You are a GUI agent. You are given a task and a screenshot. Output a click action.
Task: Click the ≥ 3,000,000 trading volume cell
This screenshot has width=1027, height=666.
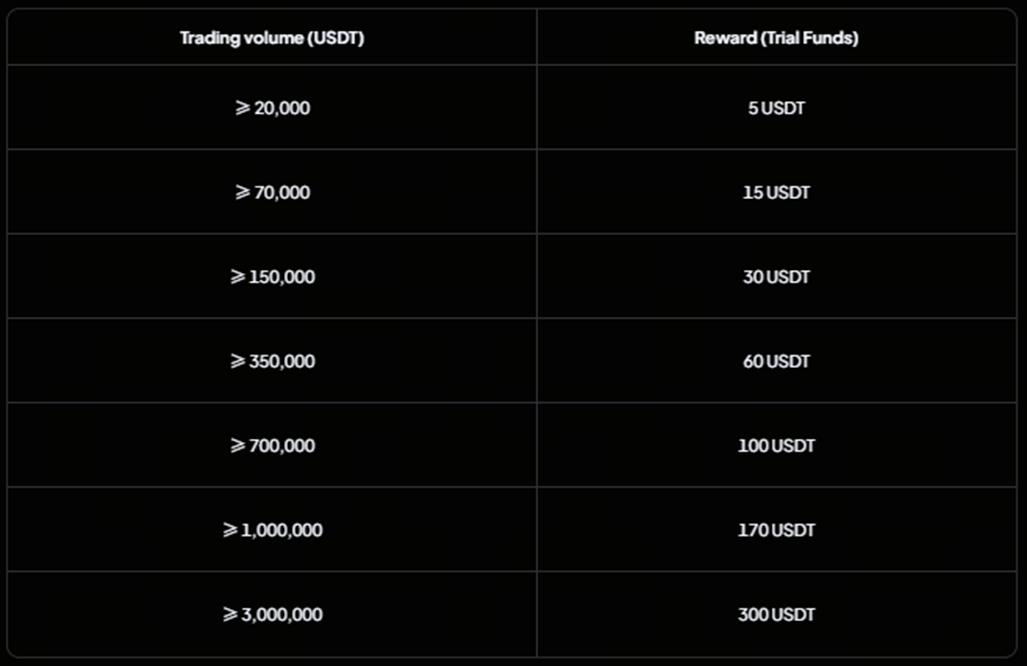(272, 615)
